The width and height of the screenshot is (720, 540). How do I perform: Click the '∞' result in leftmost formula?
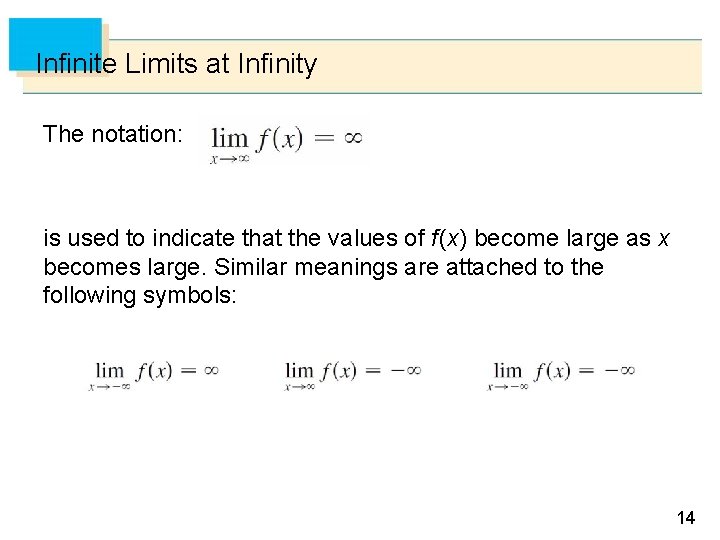point(211,370)
